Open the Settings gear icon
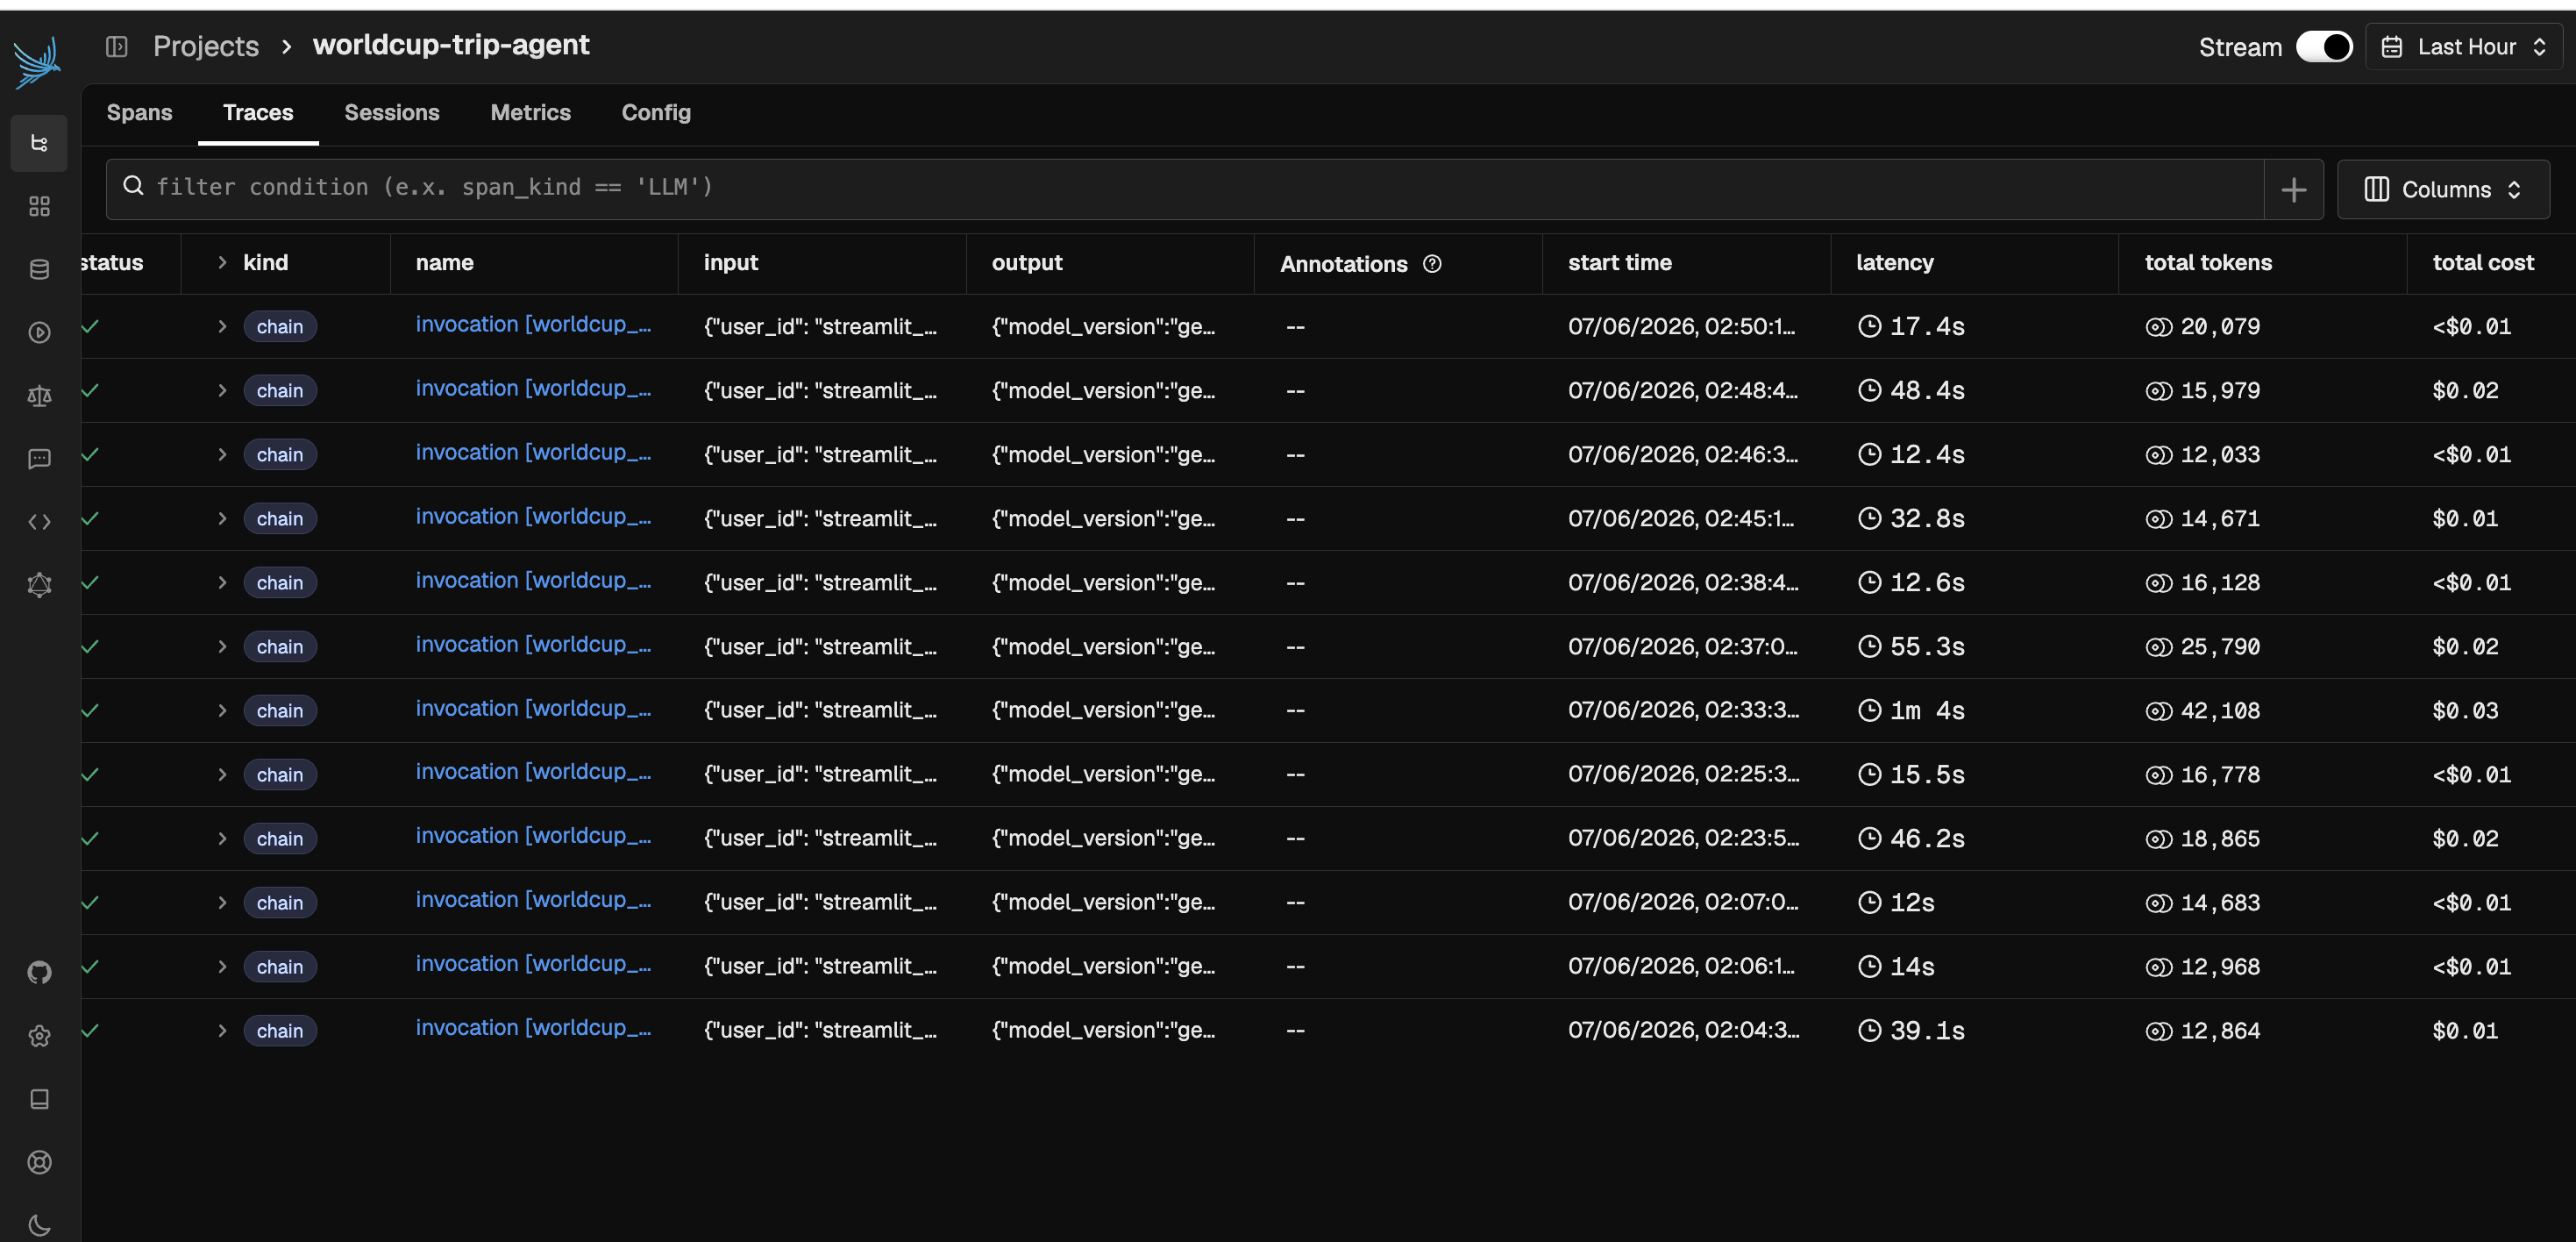This screenshot has width=2576, height=1242. tap(39, 1036)
